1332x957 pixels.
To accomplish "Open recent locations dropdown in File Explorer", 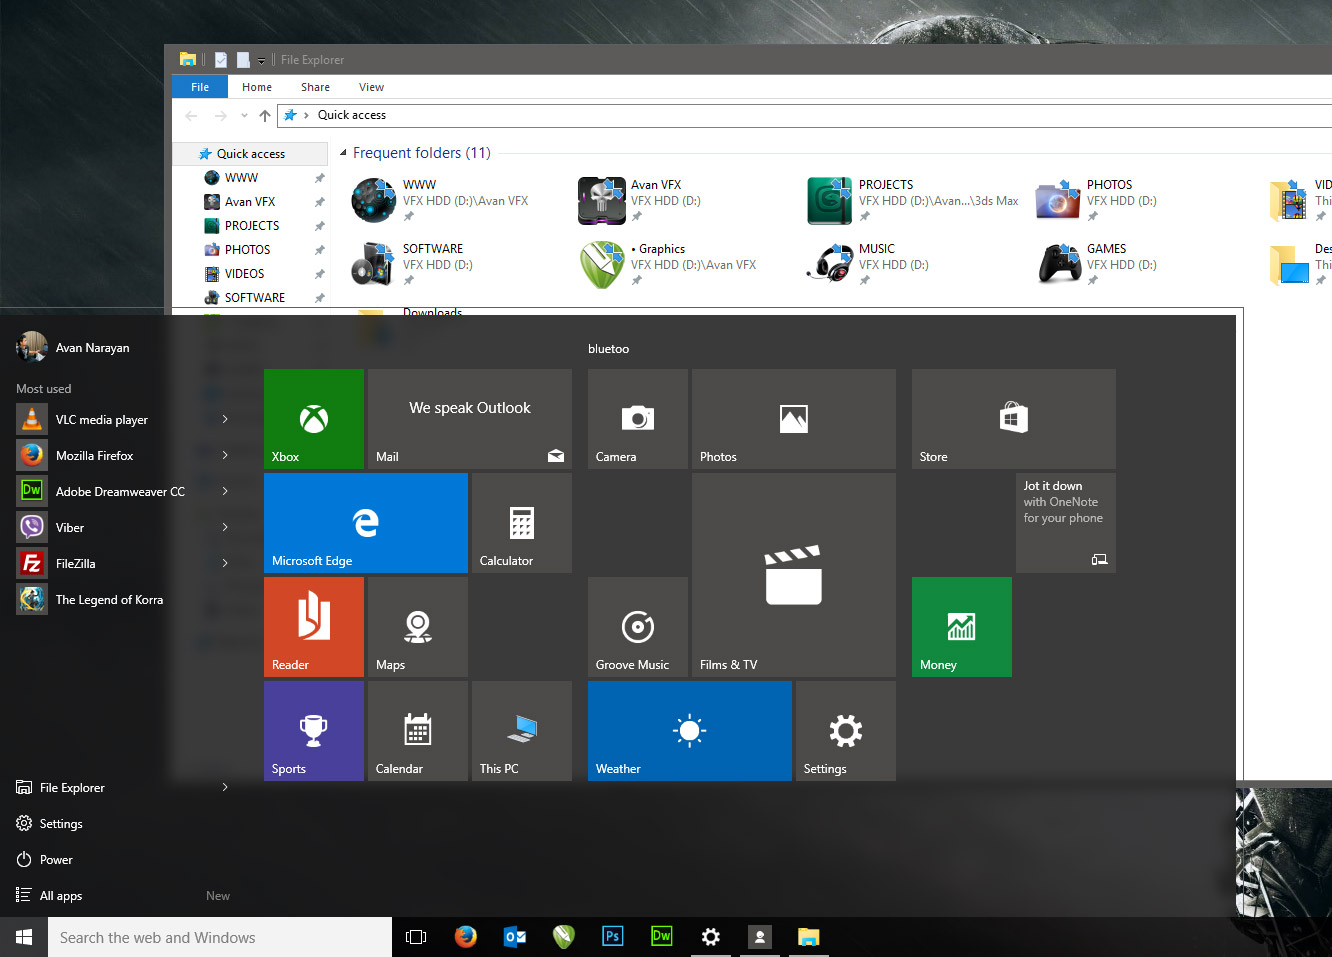I will tap(244, 115).
